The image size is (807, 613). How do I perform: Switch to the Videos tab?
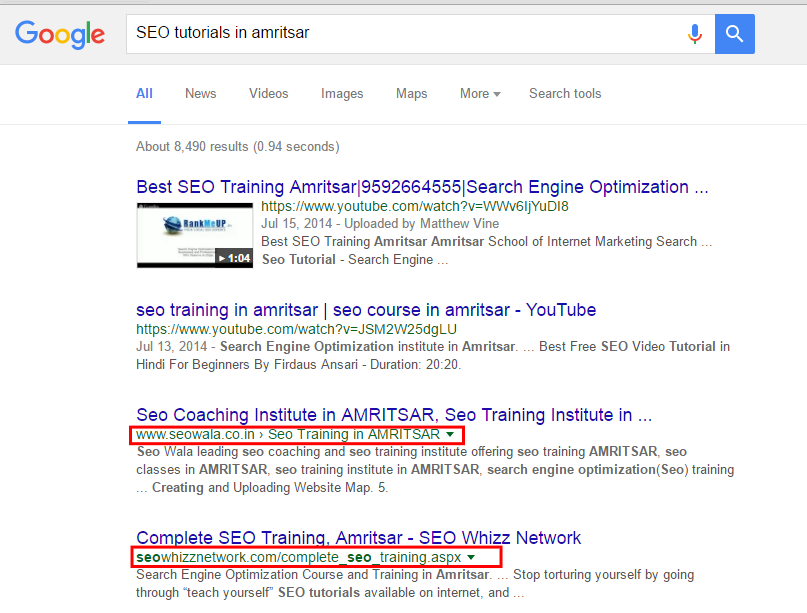point(269,94)
